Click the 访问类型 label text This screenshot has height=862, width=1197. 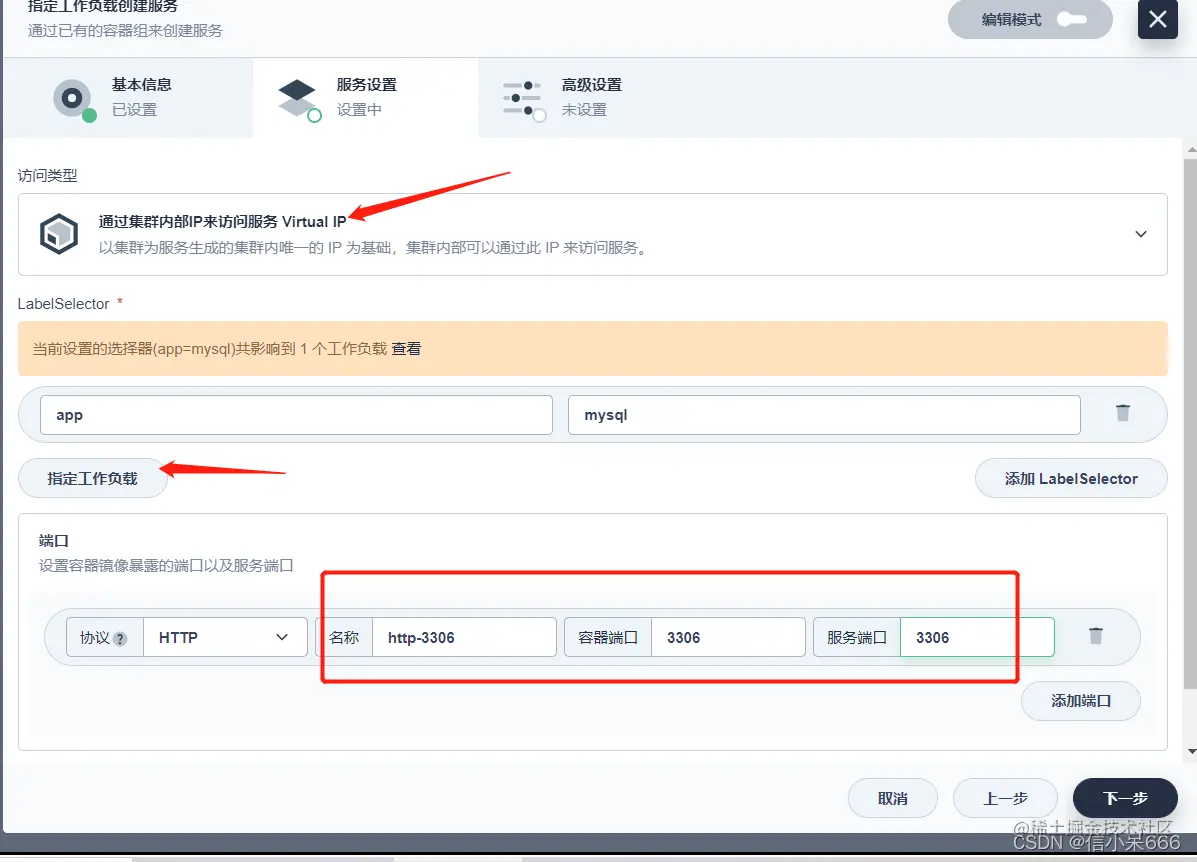click(47, 176)
